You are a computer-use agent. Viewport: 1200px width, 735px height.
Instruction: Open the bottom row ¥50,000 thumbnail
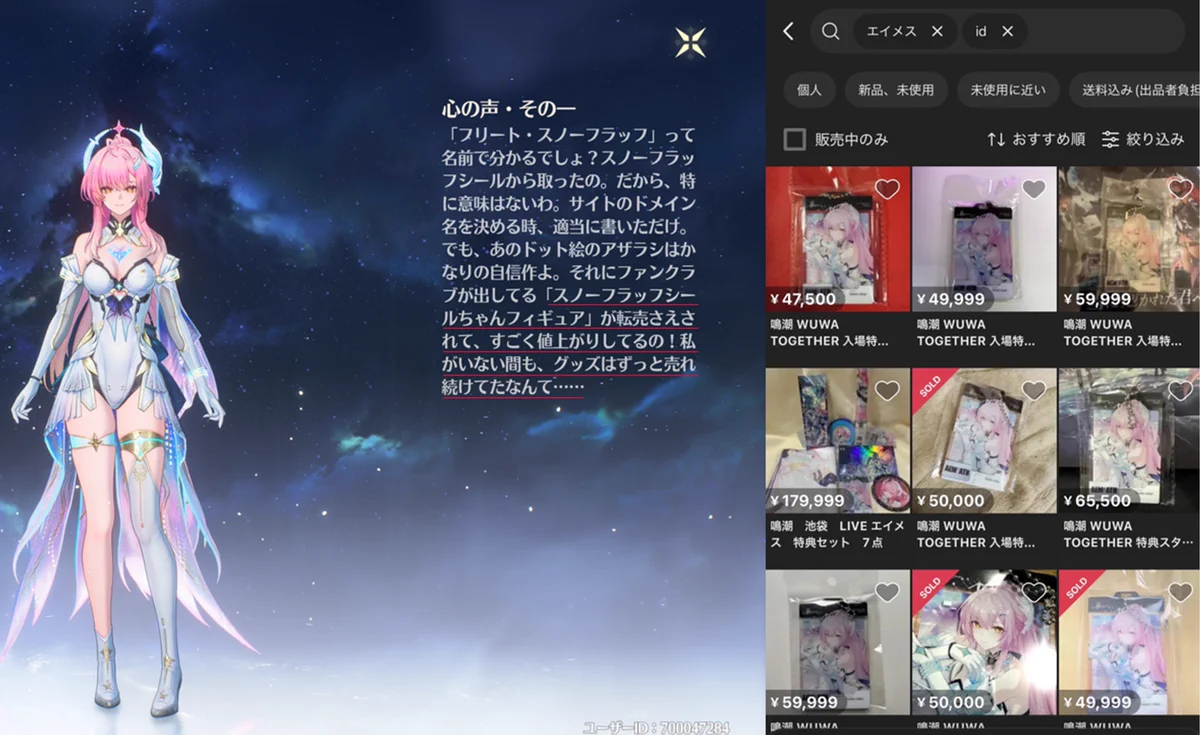(985, 643)
